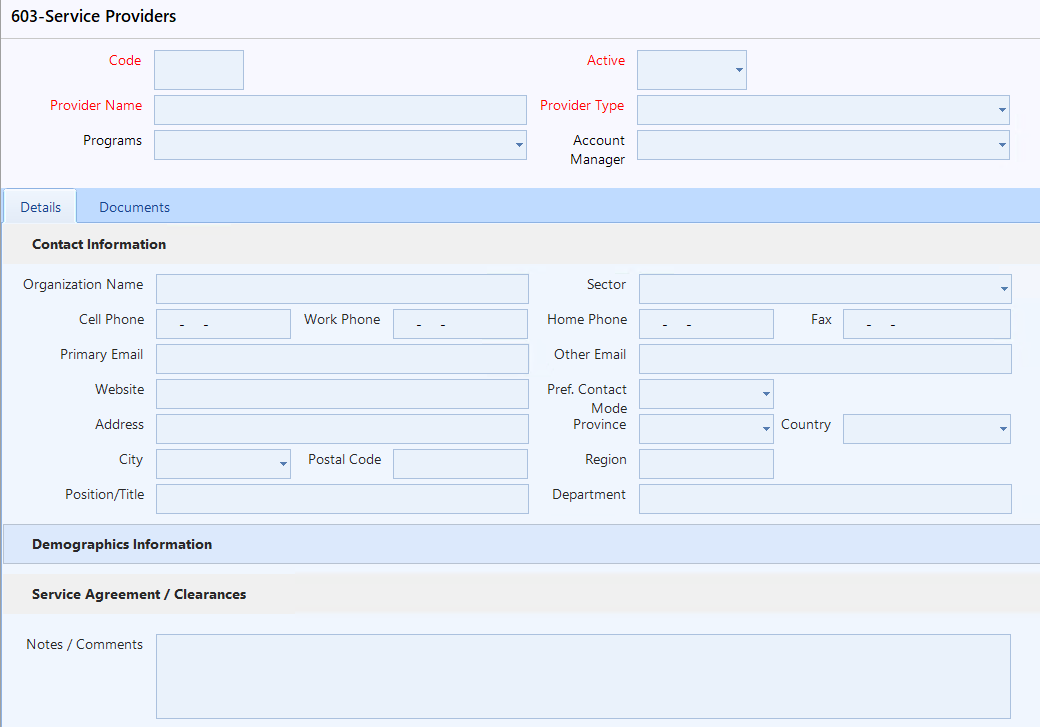Select the Home Phone field
Screen dimensions: 1040x727
point(706,324)
